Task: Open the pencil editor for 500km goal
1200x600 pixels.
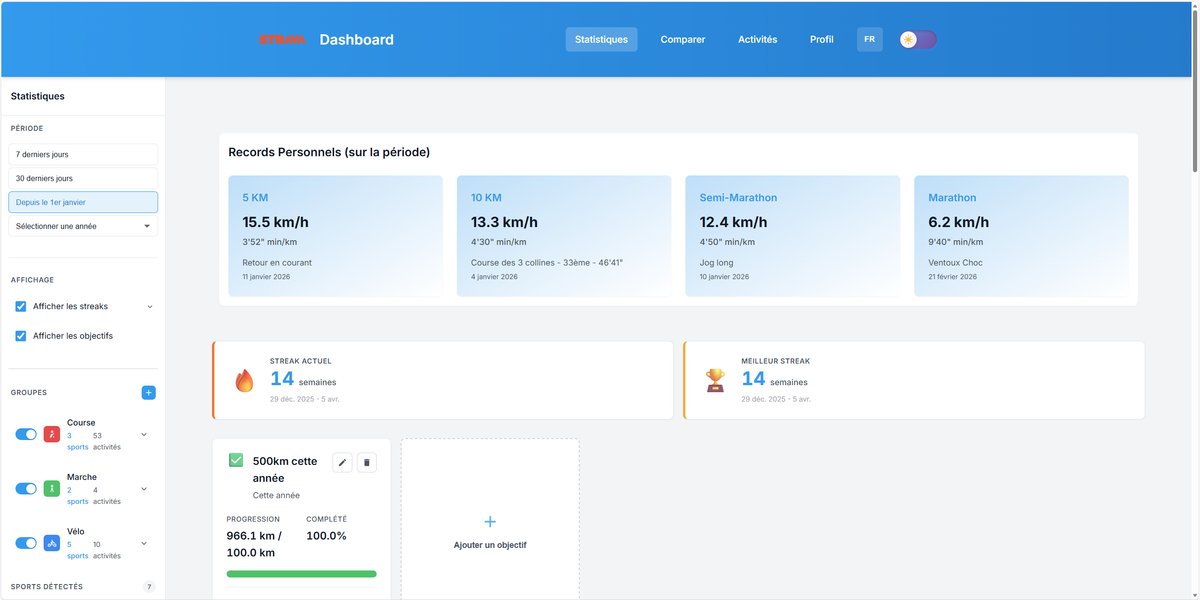Action: (x=342, y=462)
